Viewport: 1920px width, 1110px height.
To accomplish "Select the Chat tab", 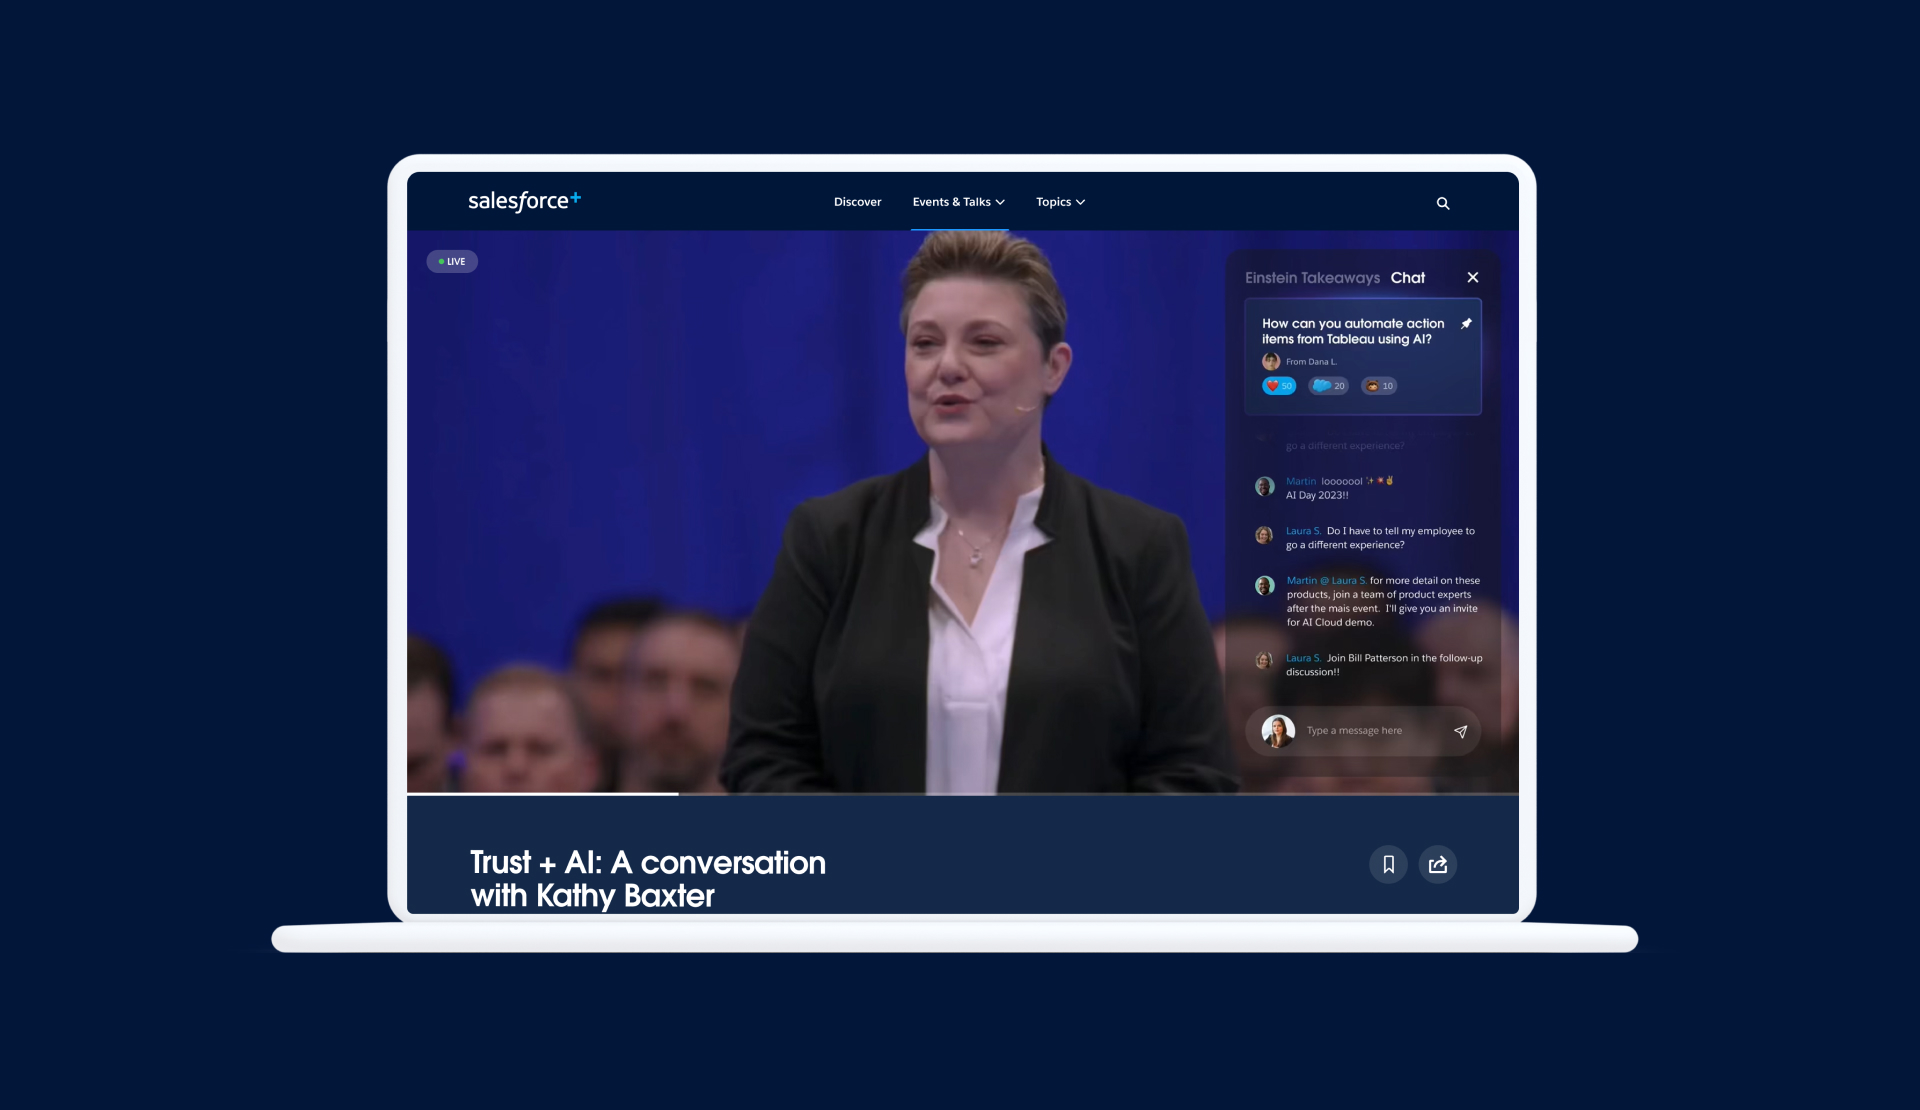I will pos(1407,278).
